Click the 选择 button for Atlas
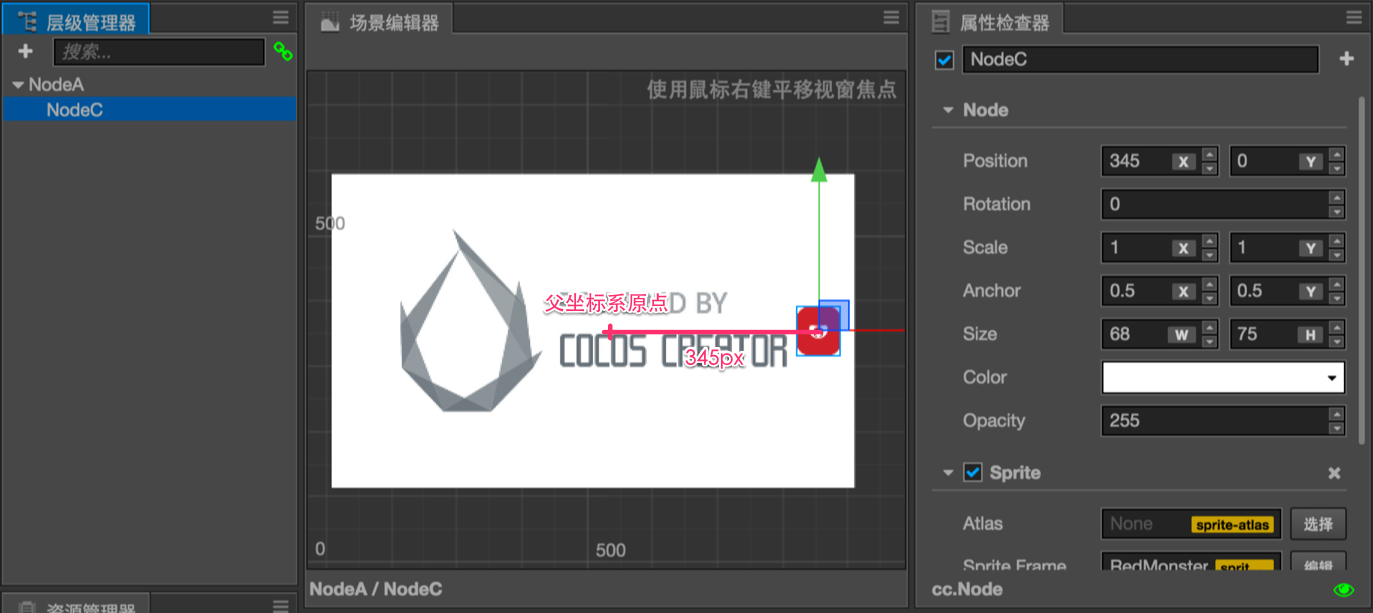The image size is (1373, 613). click(1318, 524)
